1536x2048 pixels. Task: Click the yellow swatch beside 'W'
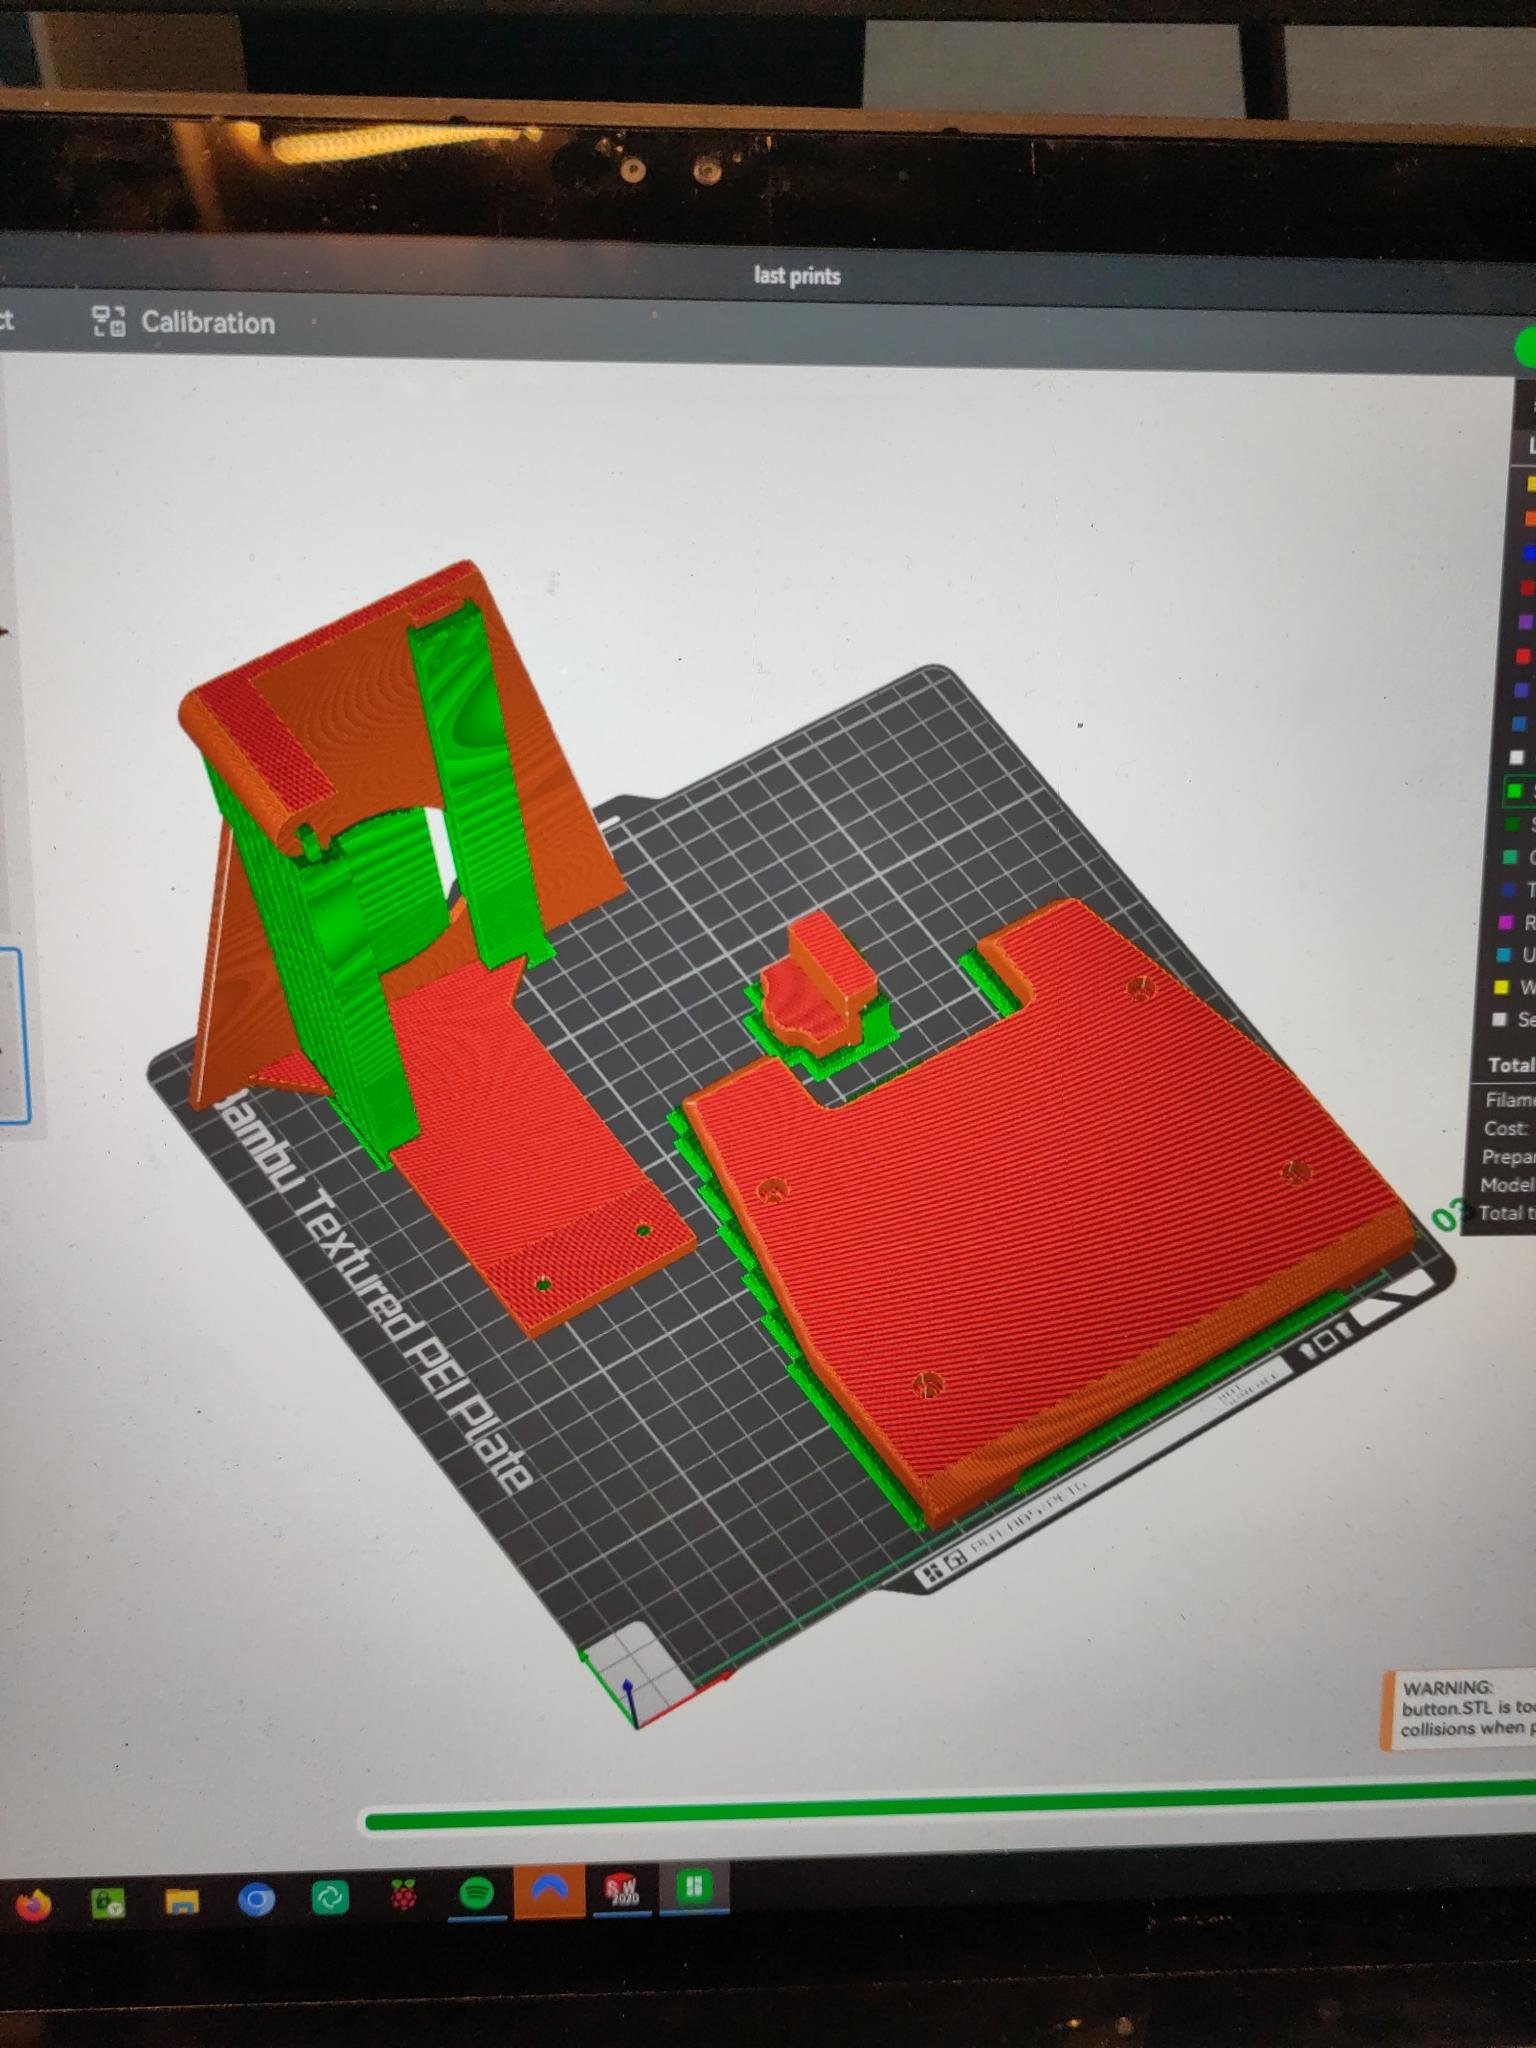[x=1501, y=988]
